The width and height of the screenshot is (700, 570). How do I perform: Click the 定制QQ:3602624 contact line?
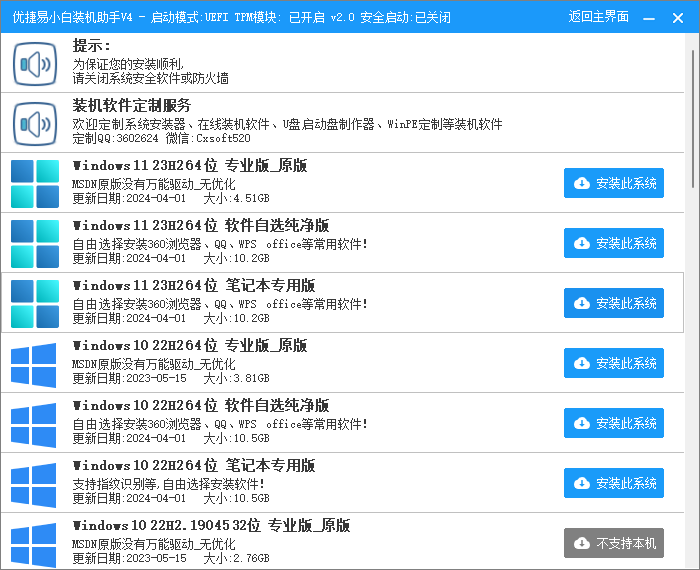coord(161,138)
